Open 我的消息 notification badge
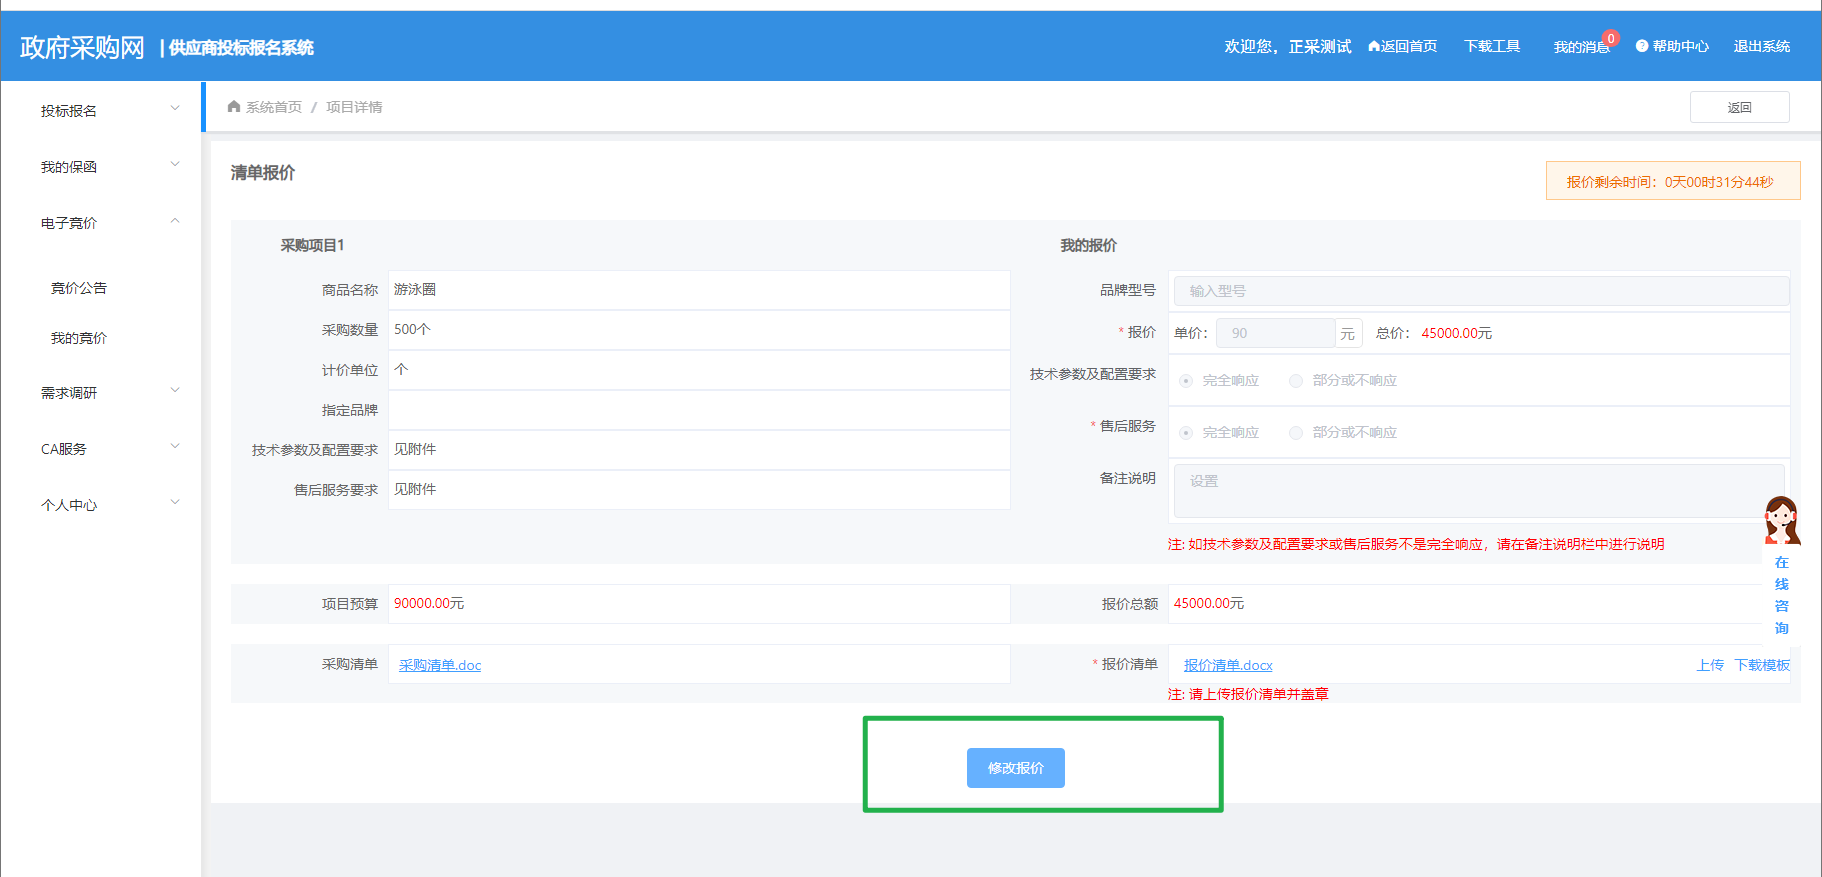The width and height of the screenshot is (1822, 877). (x=1610, y=39)
